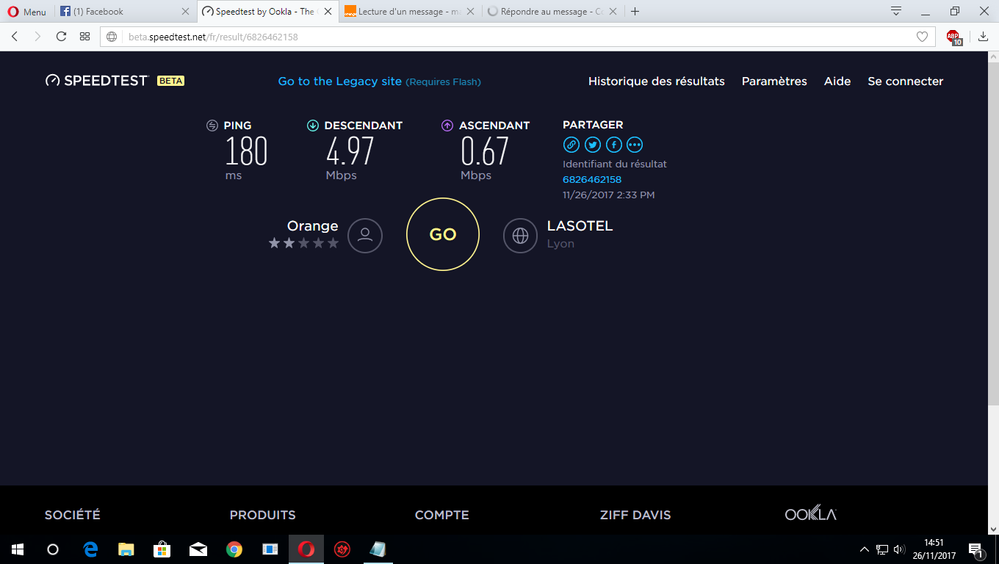Open more sharing options ellipsis icon
Screen dimensions: 999x564
[635, 145]
